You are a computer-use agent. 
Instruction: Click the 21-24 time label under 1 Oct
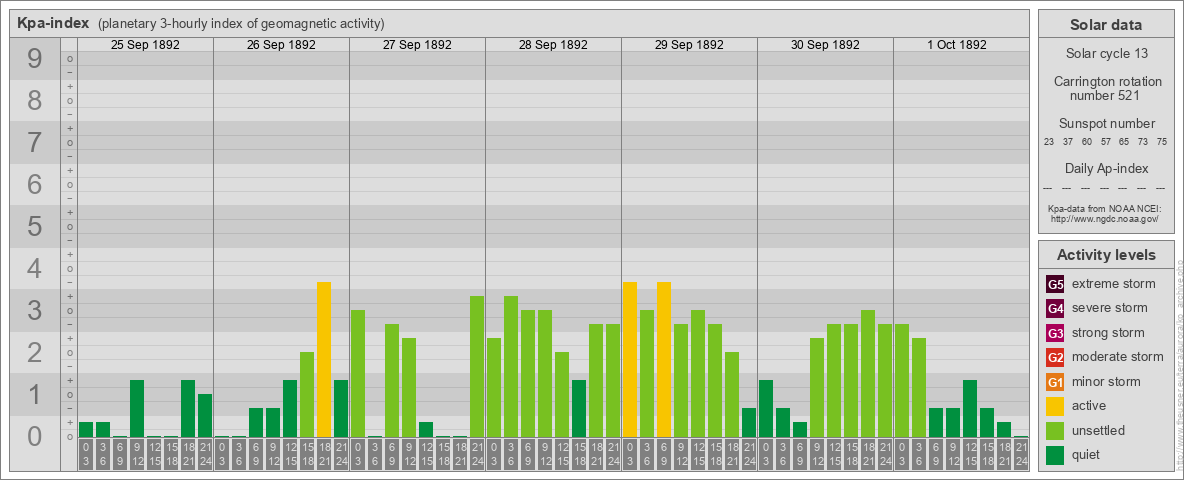[x=1021, y=454]
